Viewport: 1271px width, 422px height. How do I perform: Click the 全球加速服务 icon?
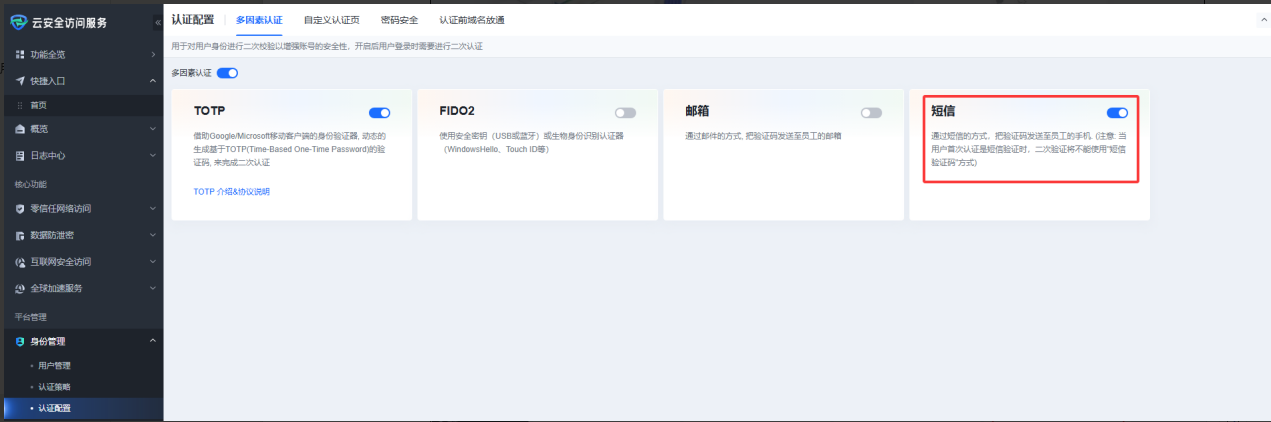(20, 288)
